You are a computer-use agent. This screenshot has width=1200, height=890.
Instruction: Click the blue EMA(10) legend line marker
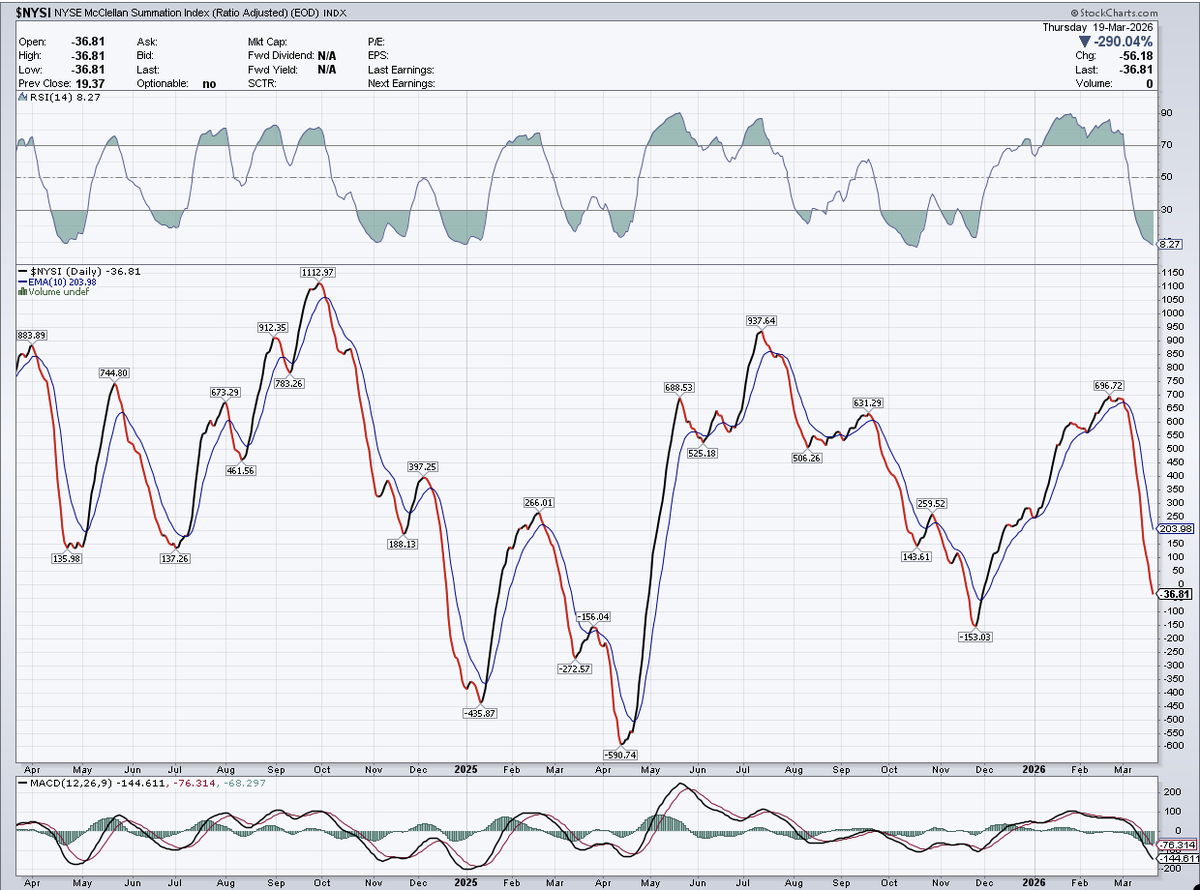(x=24, y=282)
